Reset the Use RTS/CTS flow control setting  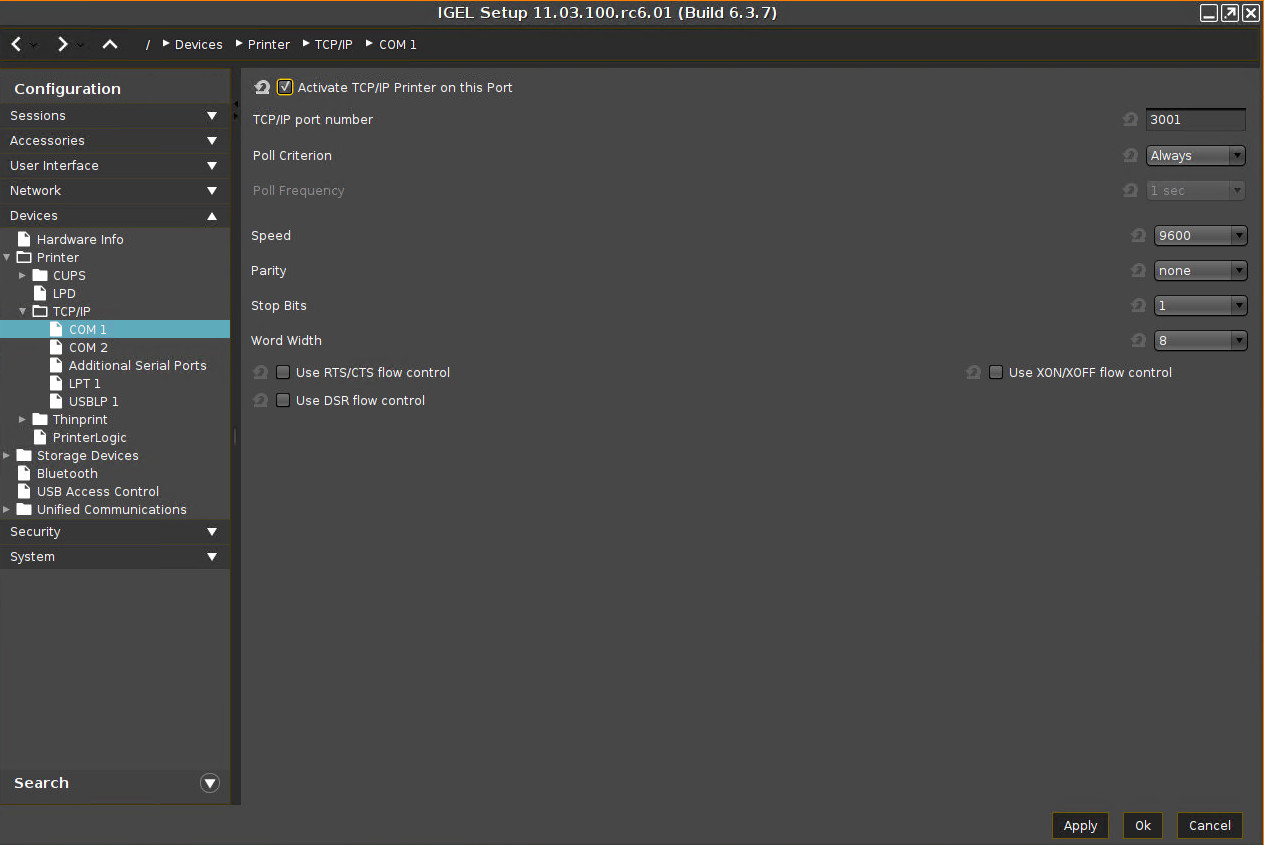[x=260, y=371]
